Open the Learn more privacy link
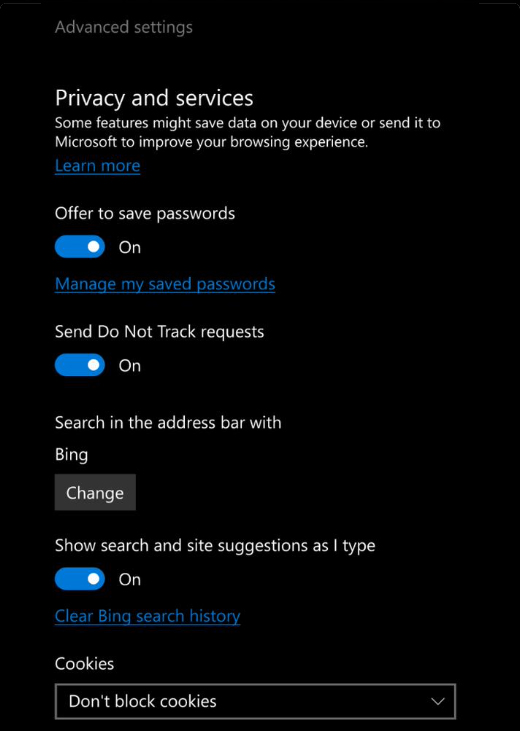520x731 pixels. coord(97,166)
